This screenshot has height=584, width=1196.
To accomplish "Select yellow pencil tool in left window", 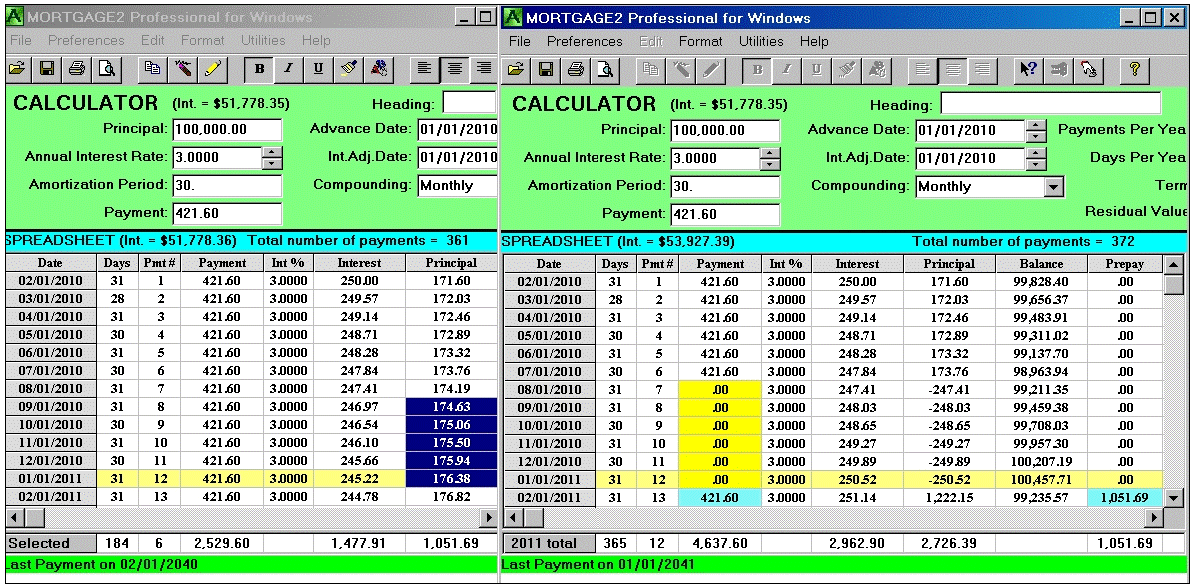I will click(x=211, y=69).
